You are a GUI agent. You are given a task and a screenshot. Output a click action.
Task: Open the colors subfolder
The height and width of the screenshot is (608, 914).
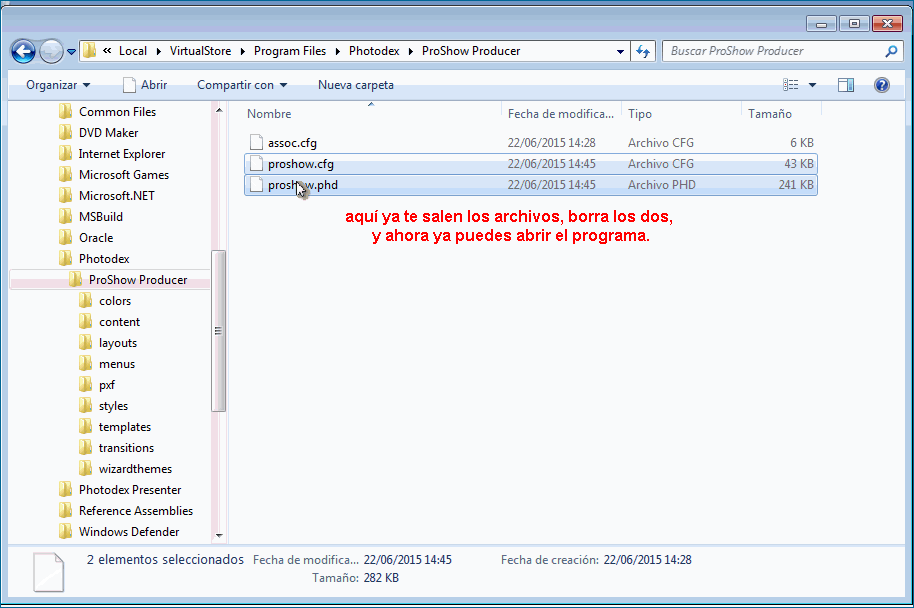(115, 300)
